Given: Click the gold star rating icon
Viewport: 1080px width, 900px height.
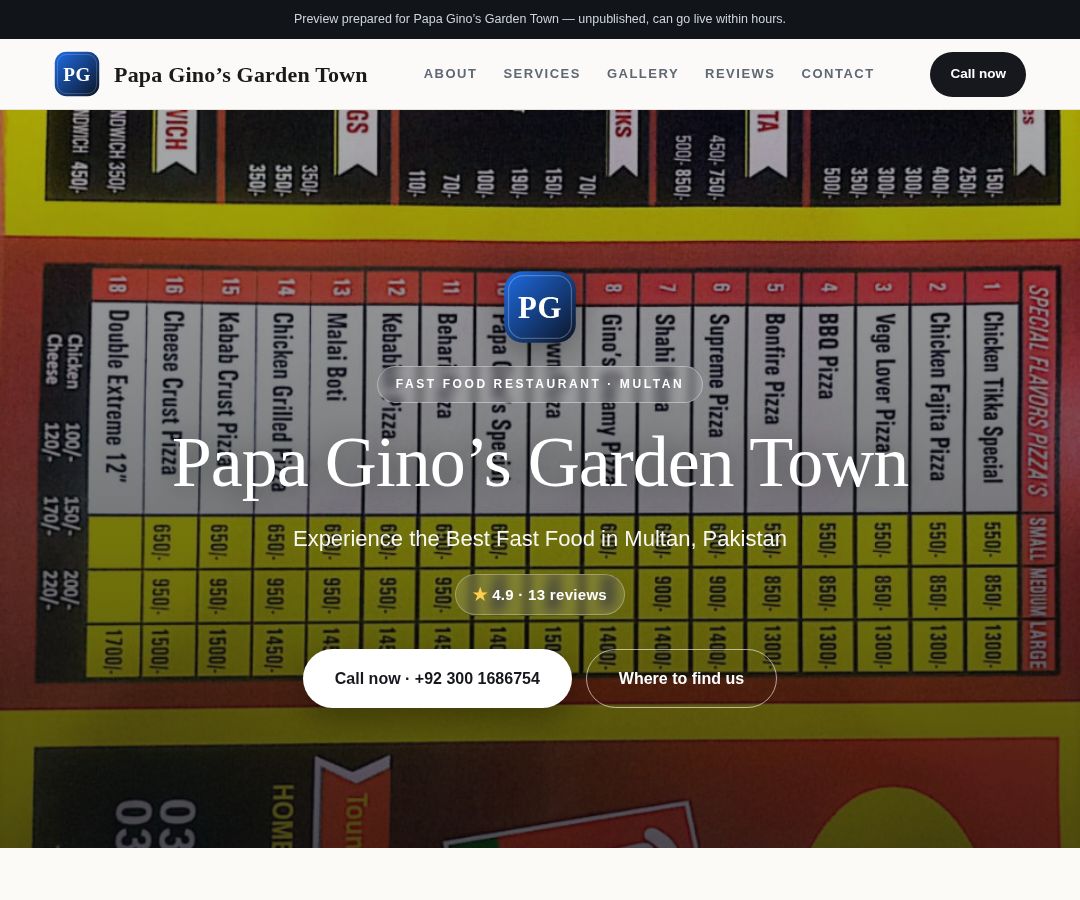Looking at the screenshot, I should coord(480,594).
